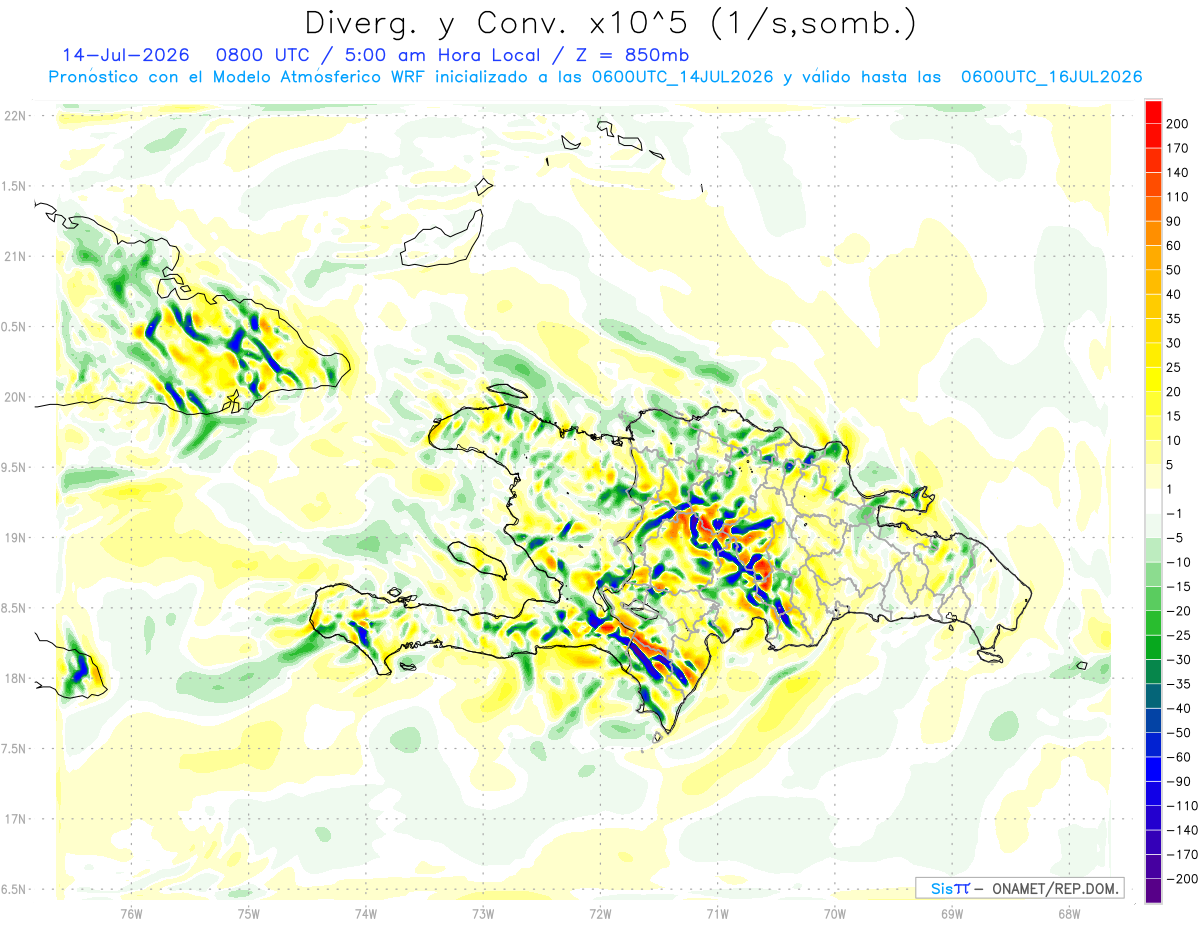Viewport: 1200px width, 927px height.
Task: Click the '17N' latitude label
Action: tap(15, 819)
